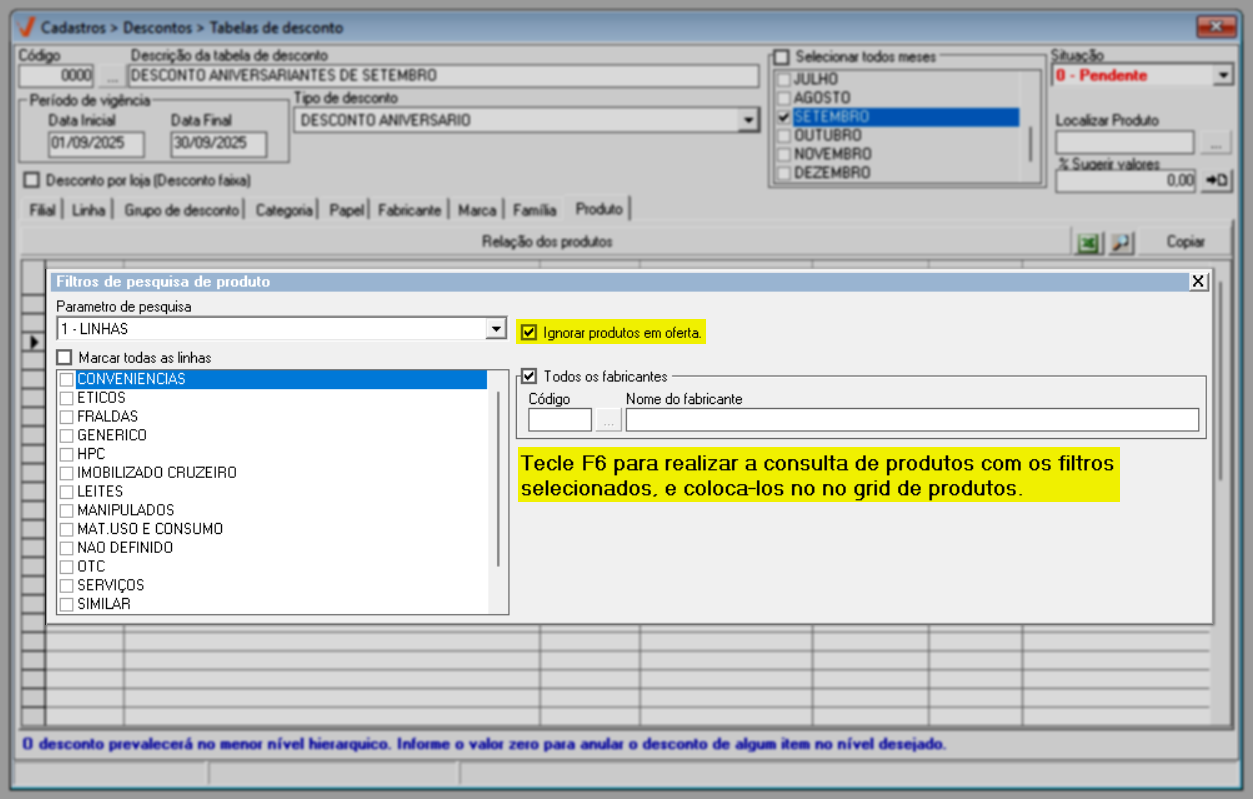Click the arrow button next to Sugerir valores
The width and height of the screenshot is (1253, 799).
1217,181
